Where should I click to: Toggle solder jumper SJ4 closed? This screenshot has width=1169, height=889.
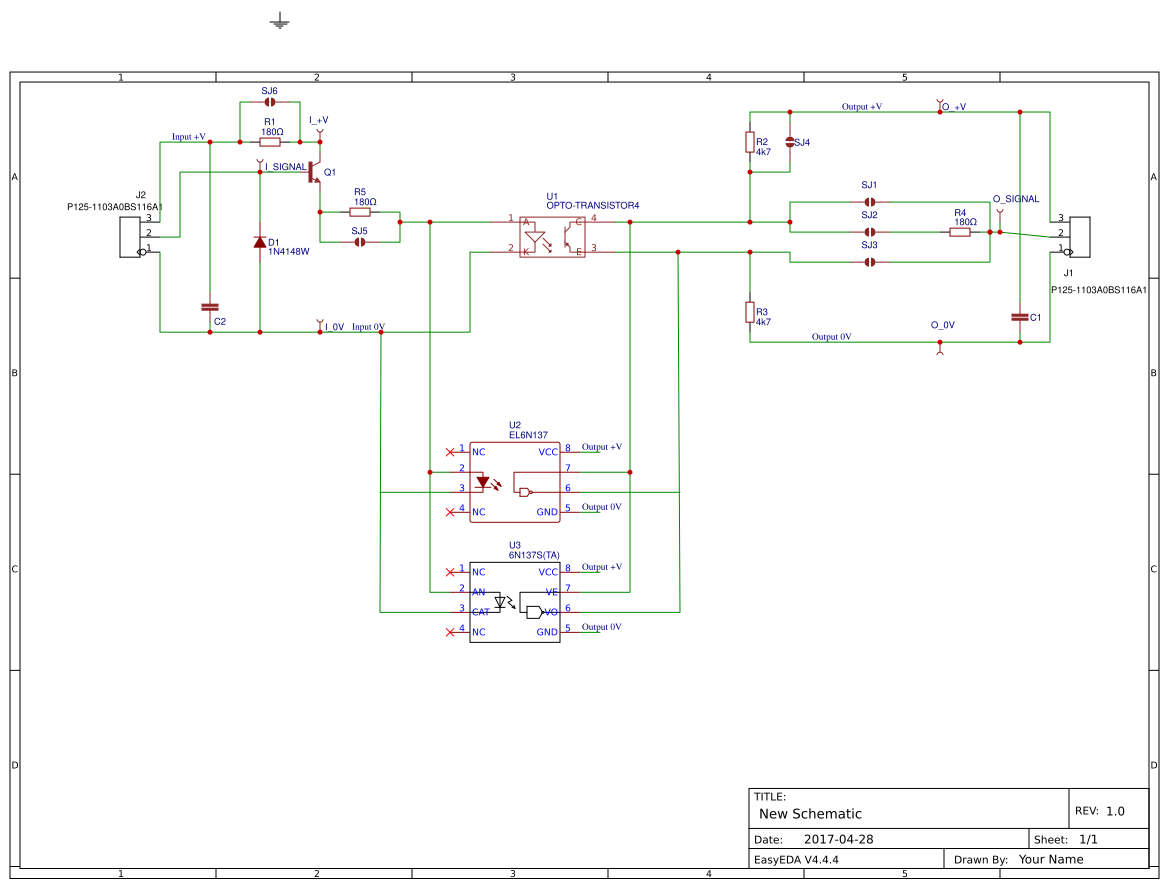point(791,142)
